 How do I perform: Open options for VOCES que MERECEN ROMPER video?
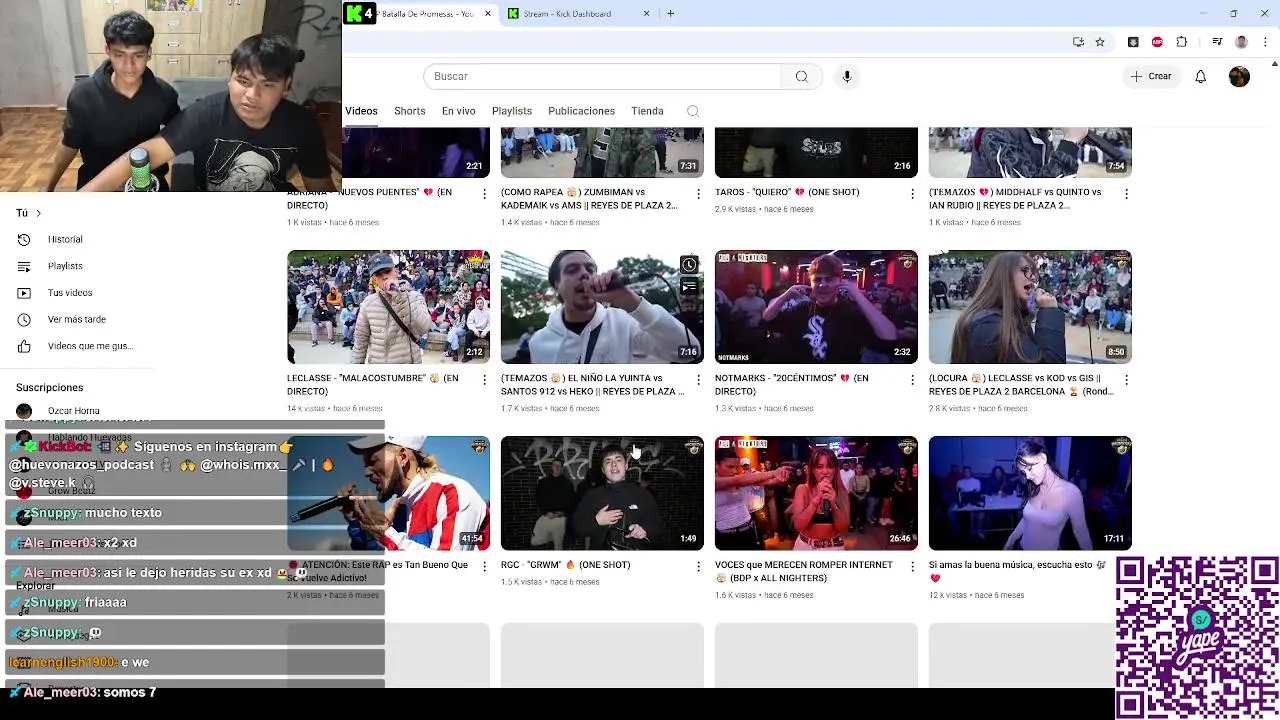click(912, 566)
